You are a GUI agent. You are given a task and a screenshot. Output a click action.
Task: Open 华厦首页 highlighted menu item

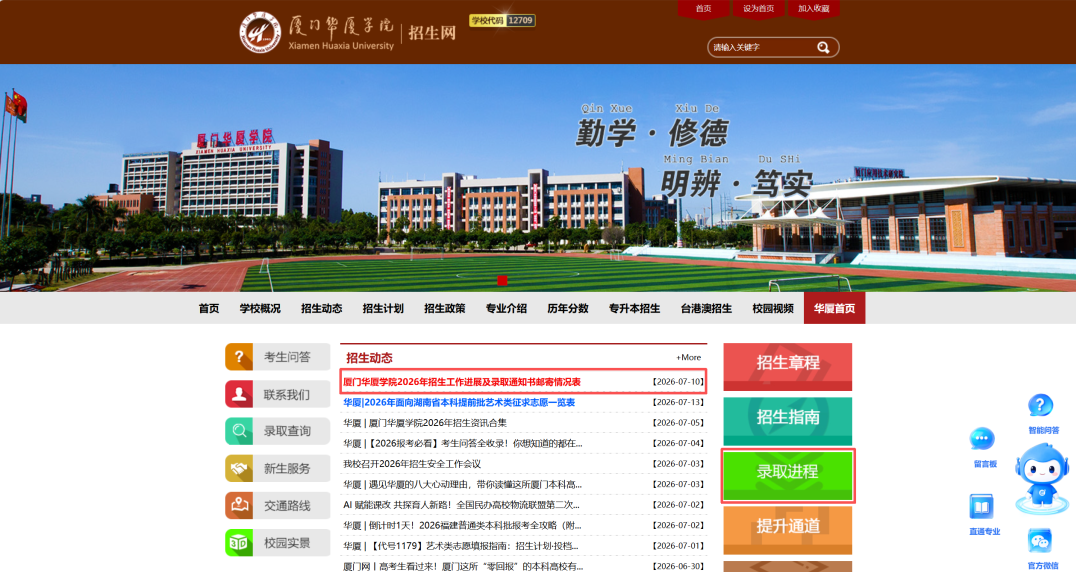(x=834, y=308)
